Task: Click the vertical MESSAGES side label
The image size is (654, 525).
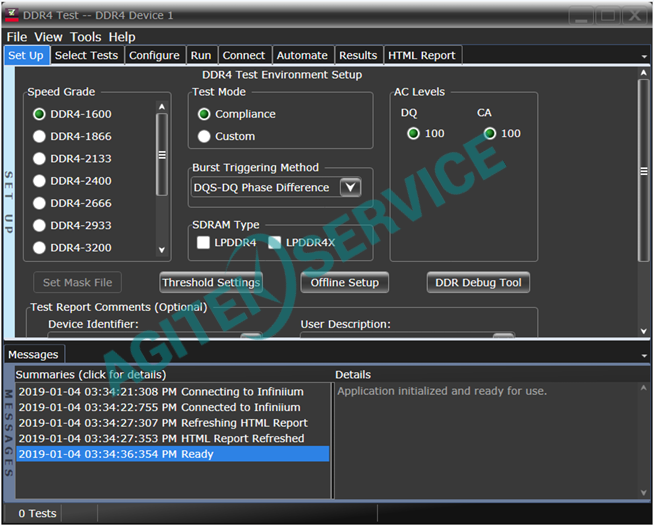Action: click(x=9, y=433)
